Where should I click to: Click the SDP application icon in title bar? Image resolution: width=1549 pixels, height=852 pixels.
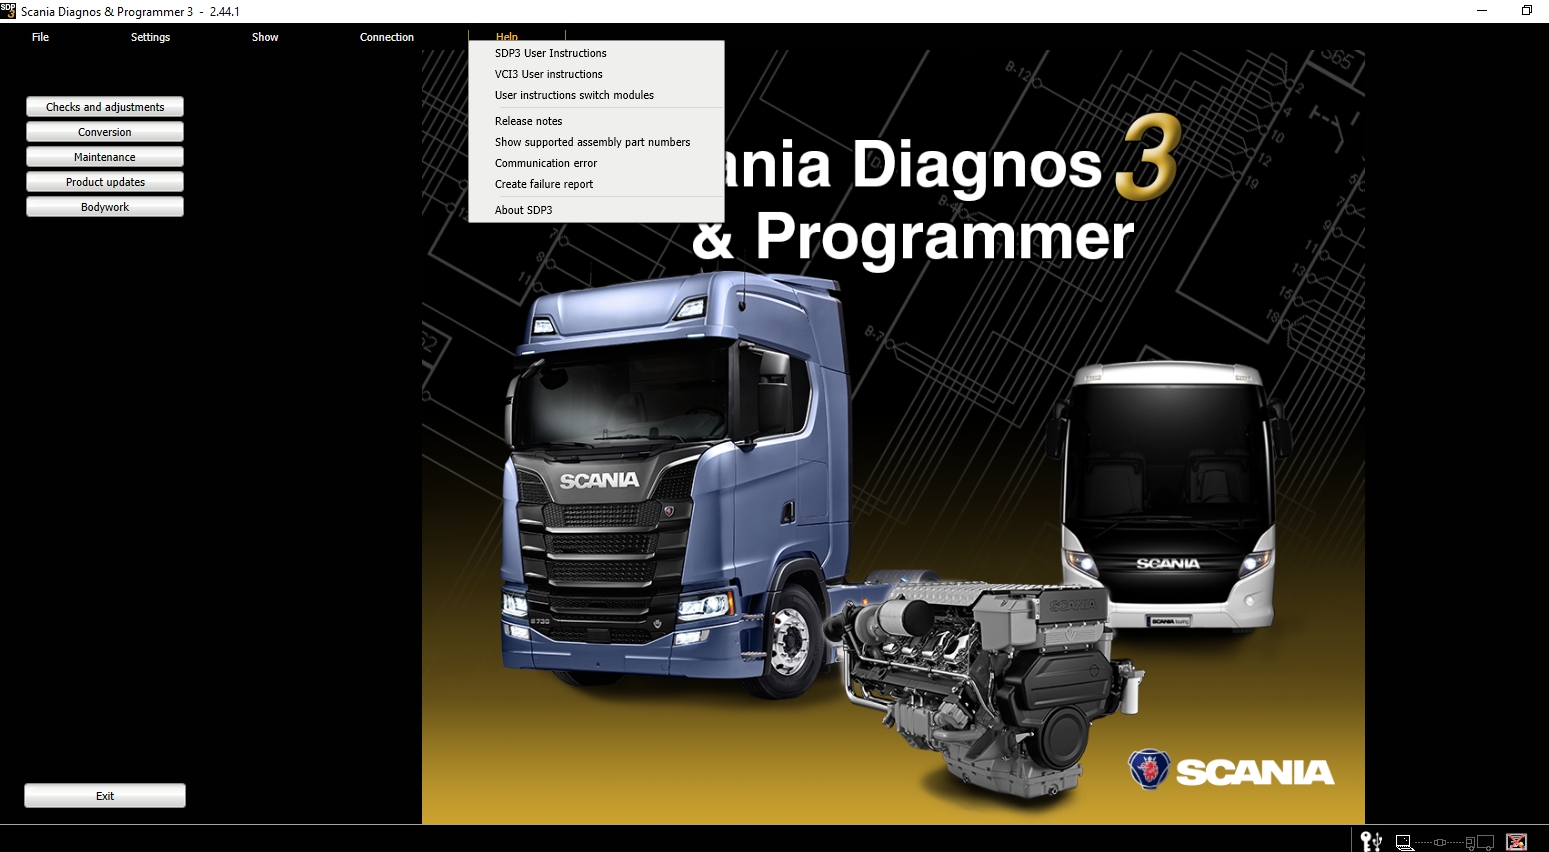pyautogui.click(x=9, y=11)
